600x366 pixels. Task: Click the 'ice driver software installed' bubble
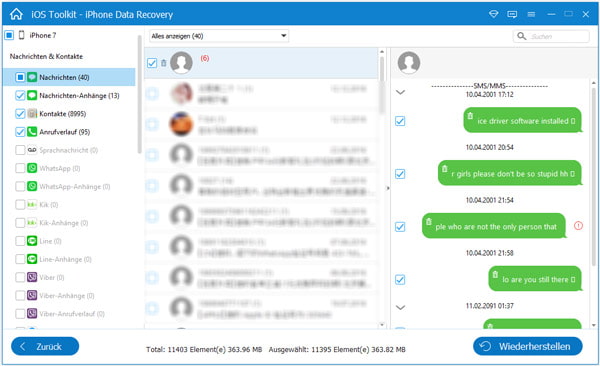point(522,120)
